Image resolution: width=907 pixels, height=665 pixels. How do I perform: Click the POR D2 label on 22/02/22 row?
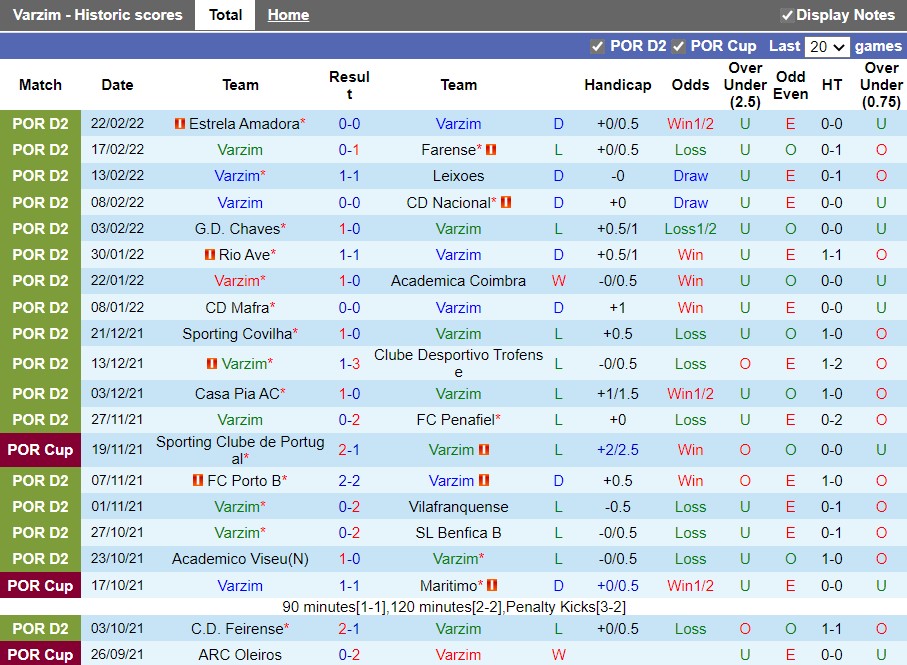tap(40, 124)
